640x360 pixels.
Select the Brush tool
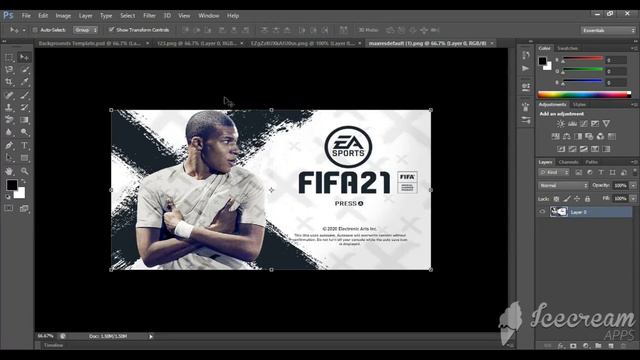[x=24, y=95]
